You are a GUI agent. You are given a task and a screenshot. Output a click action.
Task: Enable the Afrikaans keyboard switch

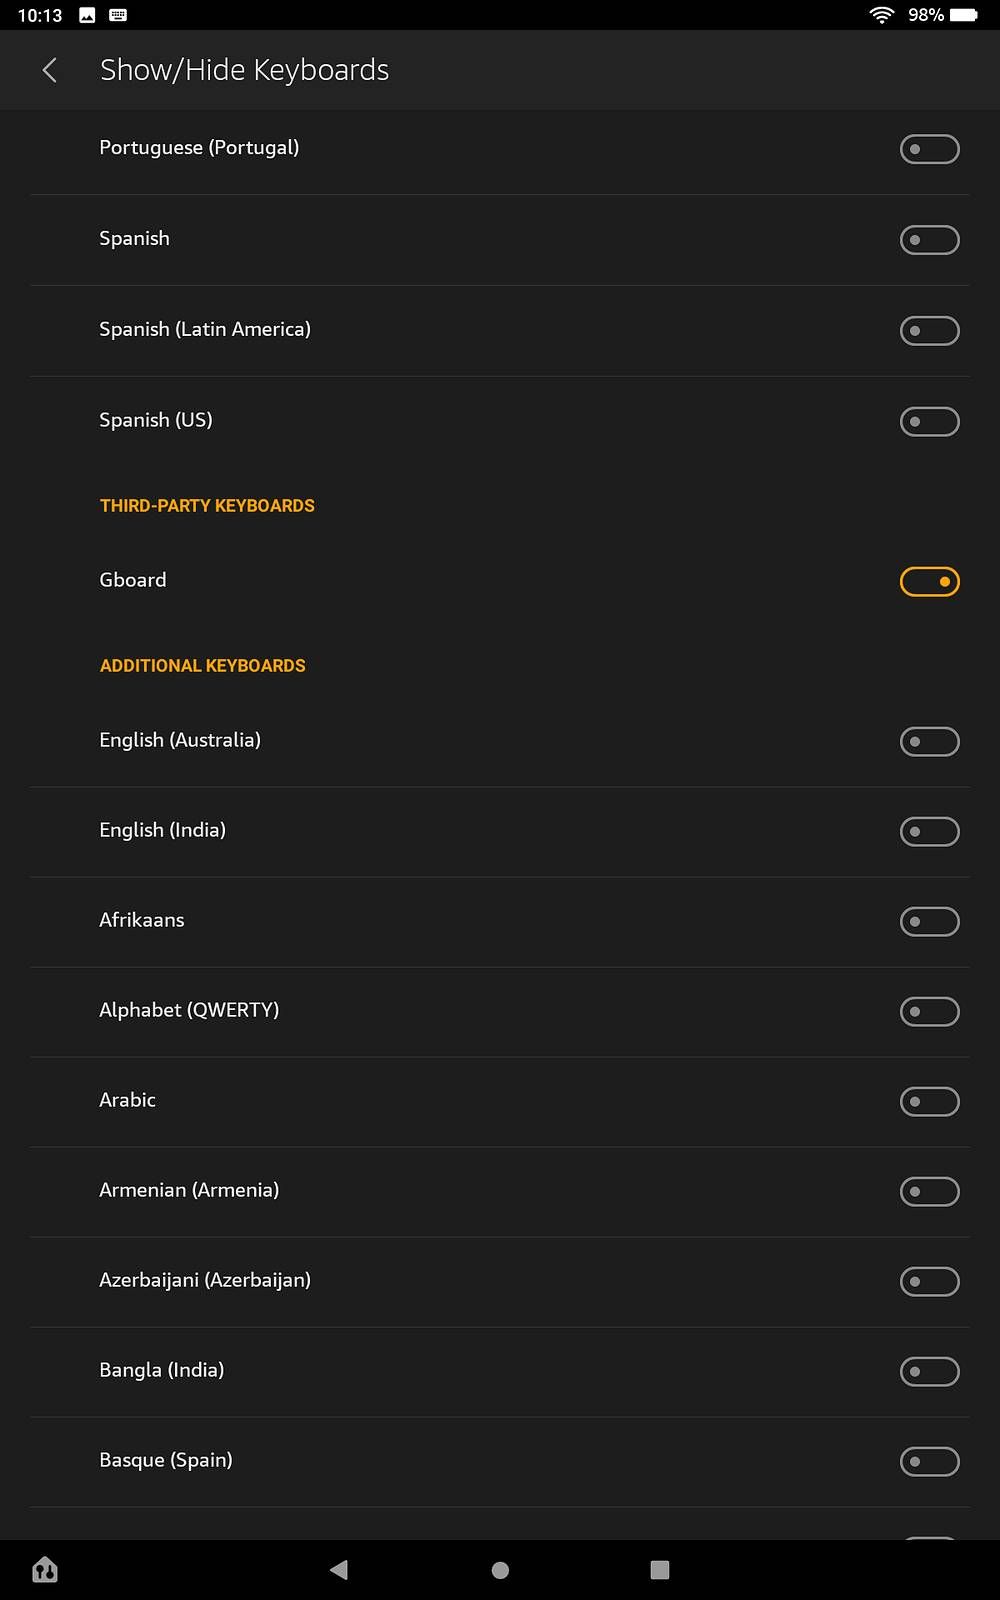tap(929, 921)
